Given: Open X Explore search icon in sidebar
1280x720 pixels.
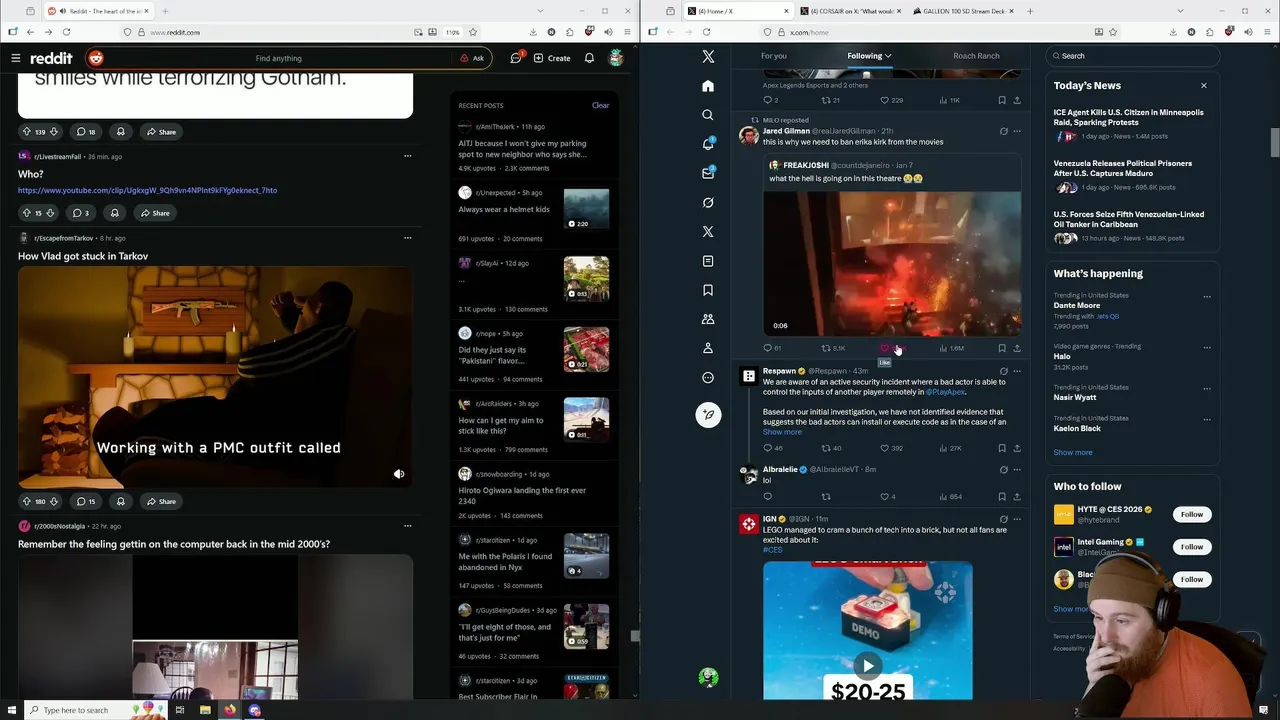Looking at the screenshot, I should (x=708, y=115).
